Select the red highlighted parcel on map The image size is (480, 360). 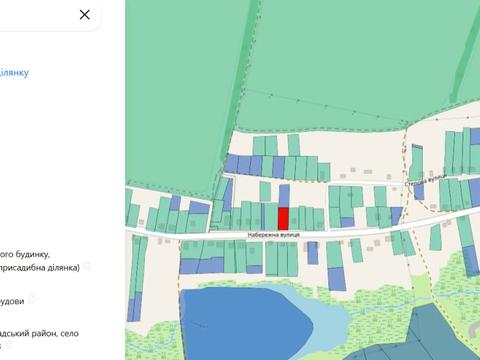[x=283, y=219]
